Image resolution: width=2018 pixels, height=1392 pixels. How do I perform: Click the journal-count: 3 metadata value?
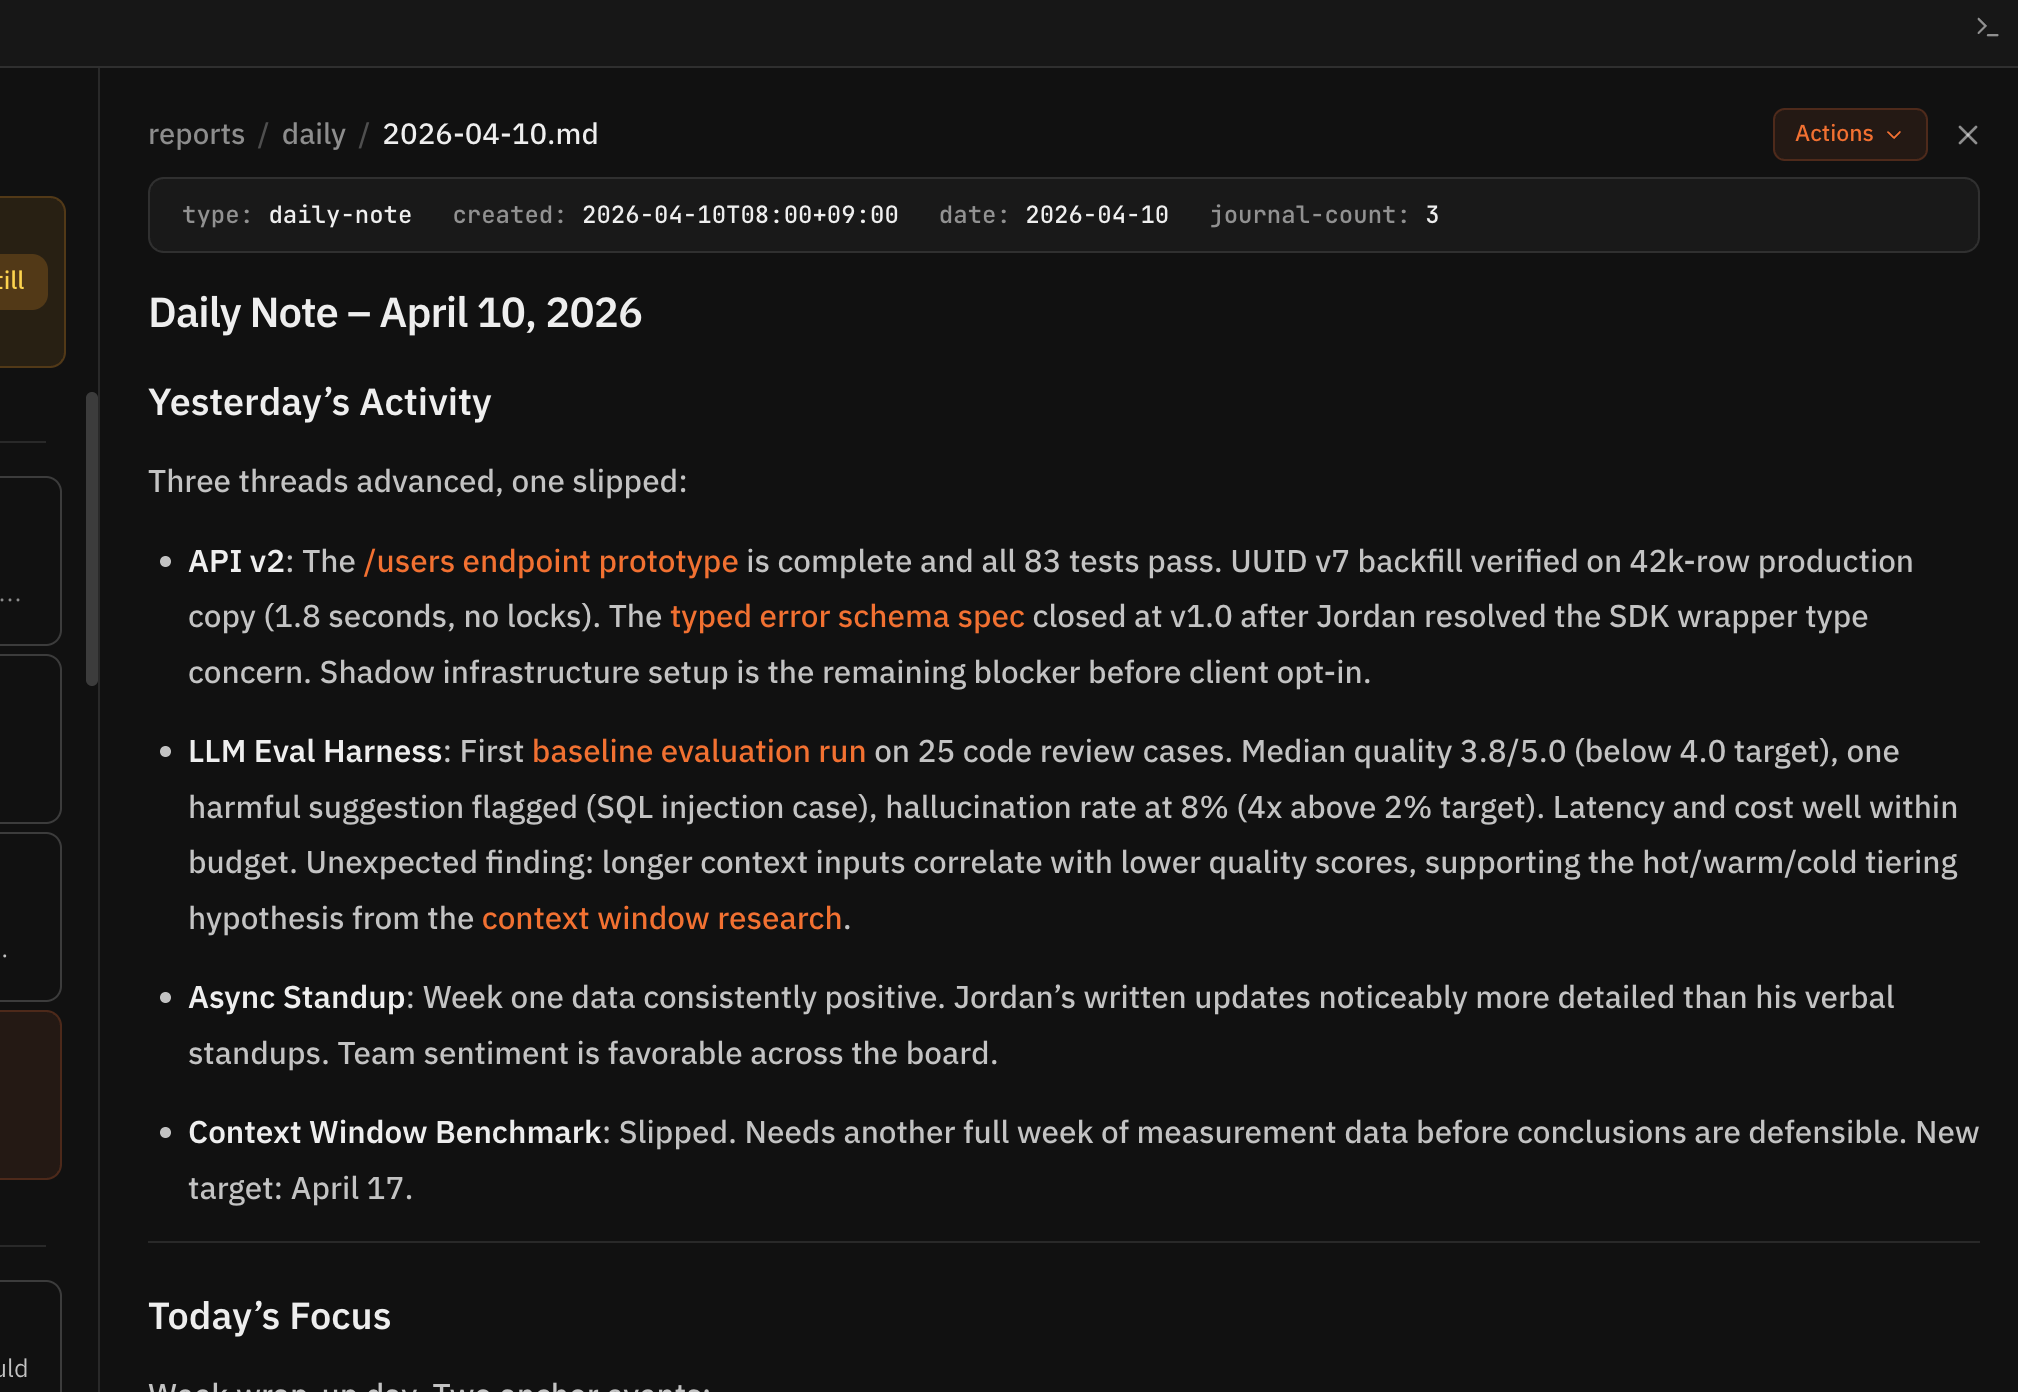coord(1323,214)
